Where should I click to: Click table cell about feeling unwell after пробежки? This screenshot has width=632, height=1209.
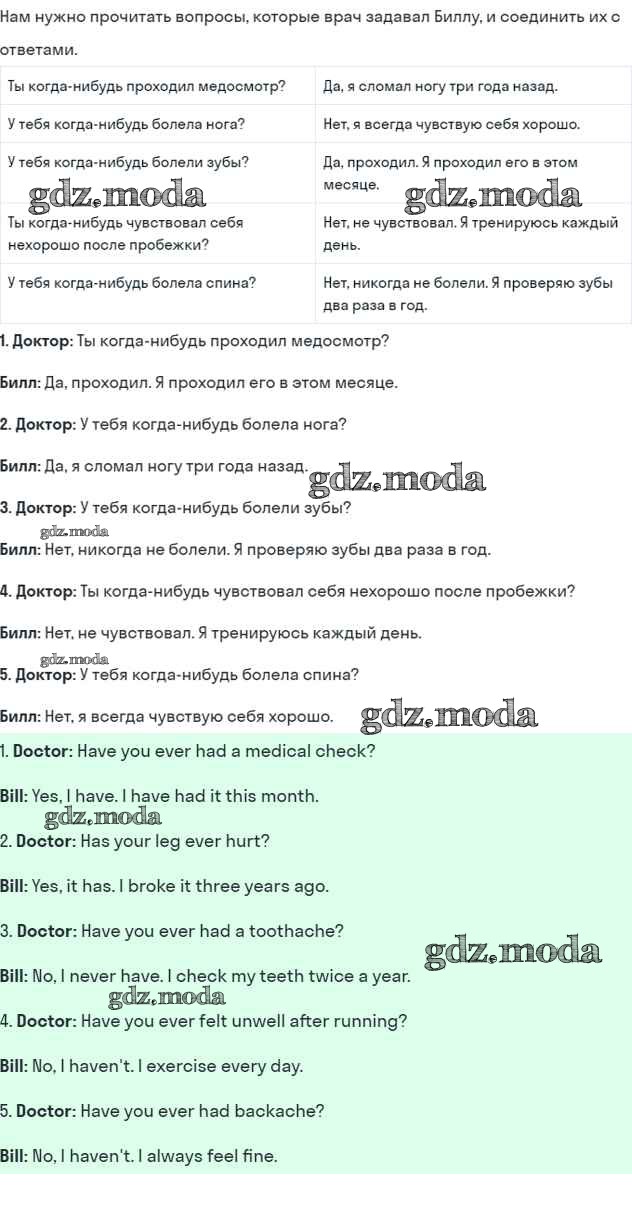tap(125, 233)
